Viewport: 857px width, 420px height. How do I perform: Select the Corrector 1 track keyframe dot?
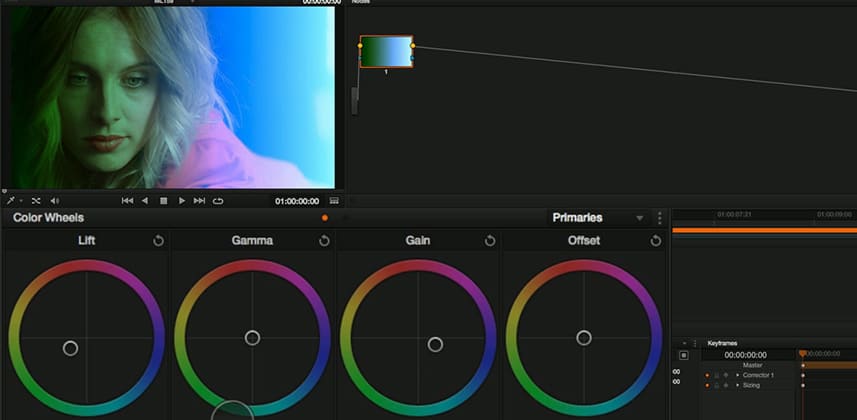point(803,375)
